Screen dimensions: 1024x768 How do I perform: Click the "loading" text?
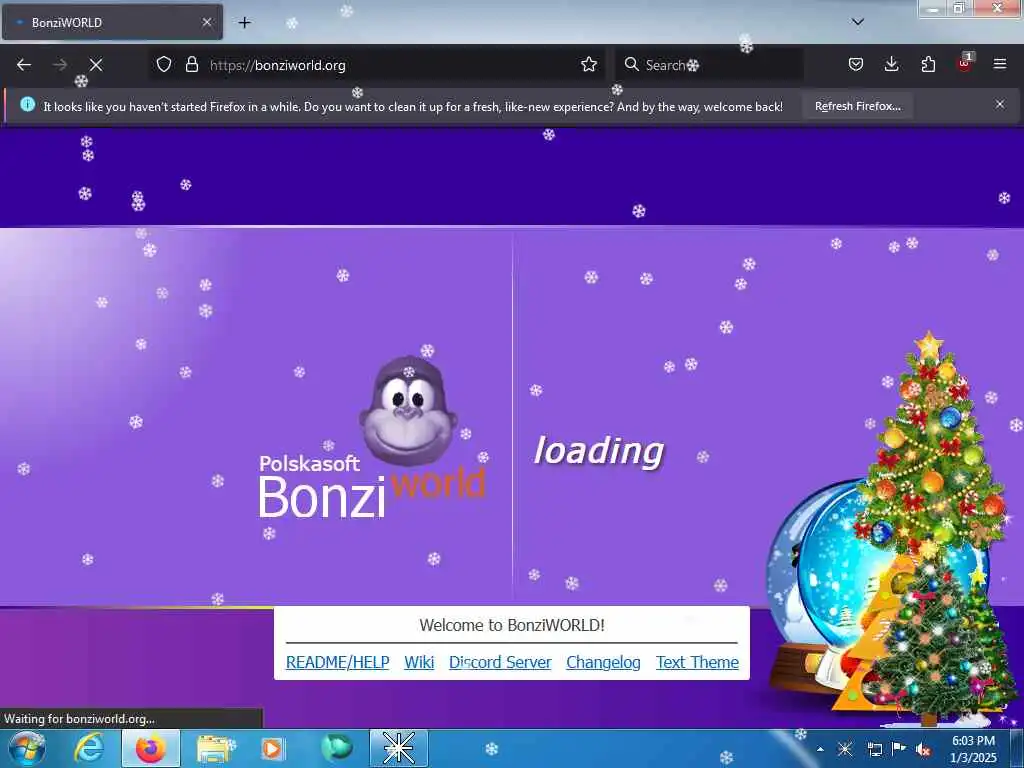[x=598, y=451]
